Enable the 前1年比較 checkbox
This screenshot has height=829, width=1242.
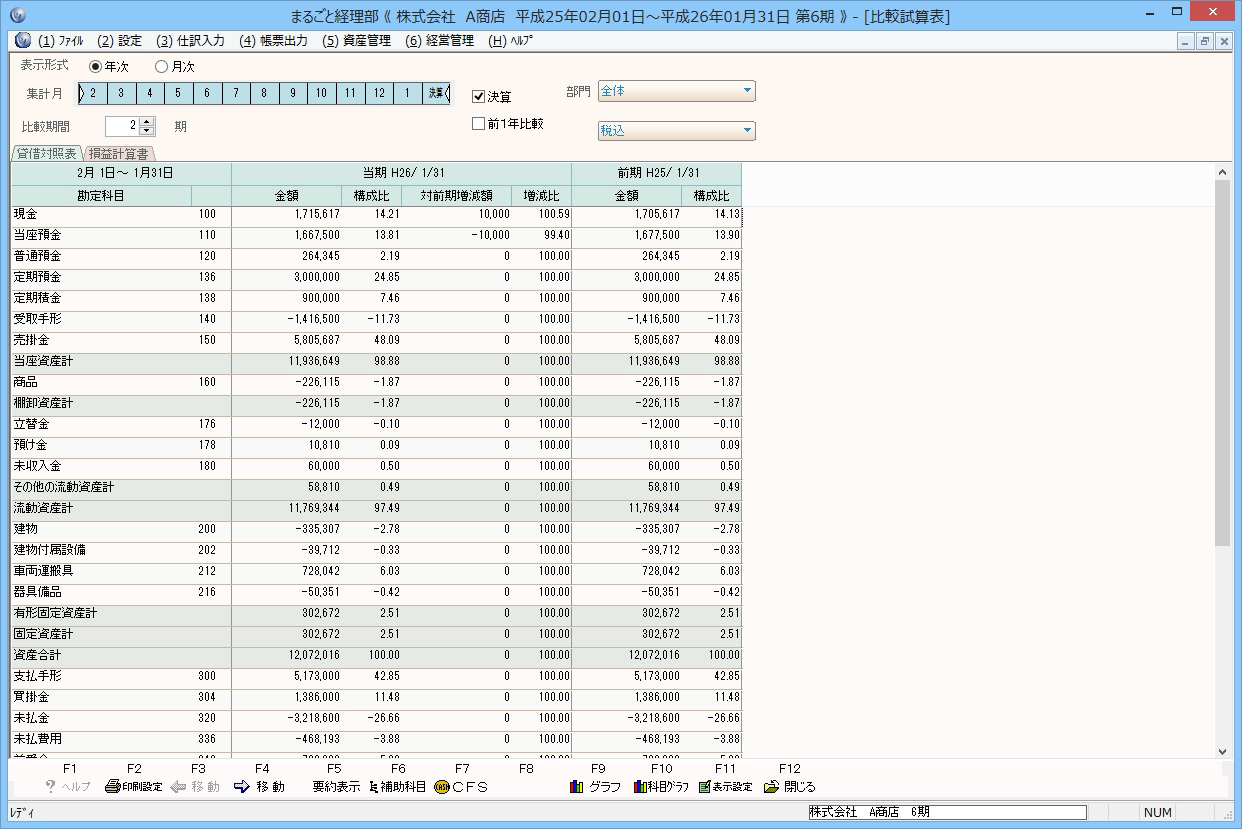478,124
